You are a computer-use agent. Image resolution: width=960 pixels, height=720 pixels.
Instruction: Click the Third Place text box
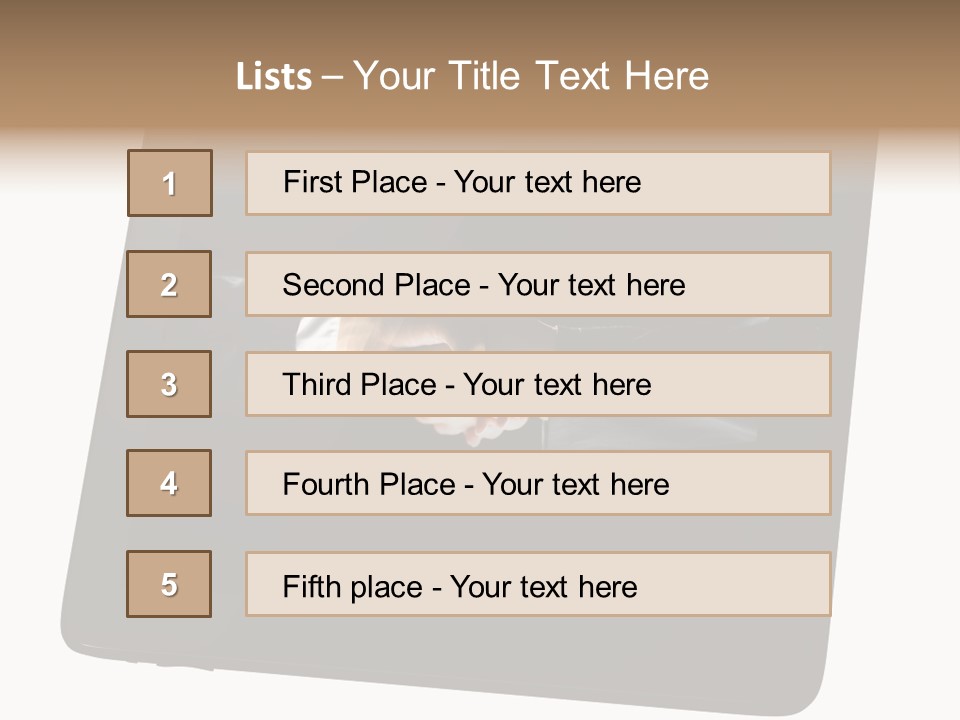coord(538,384)
